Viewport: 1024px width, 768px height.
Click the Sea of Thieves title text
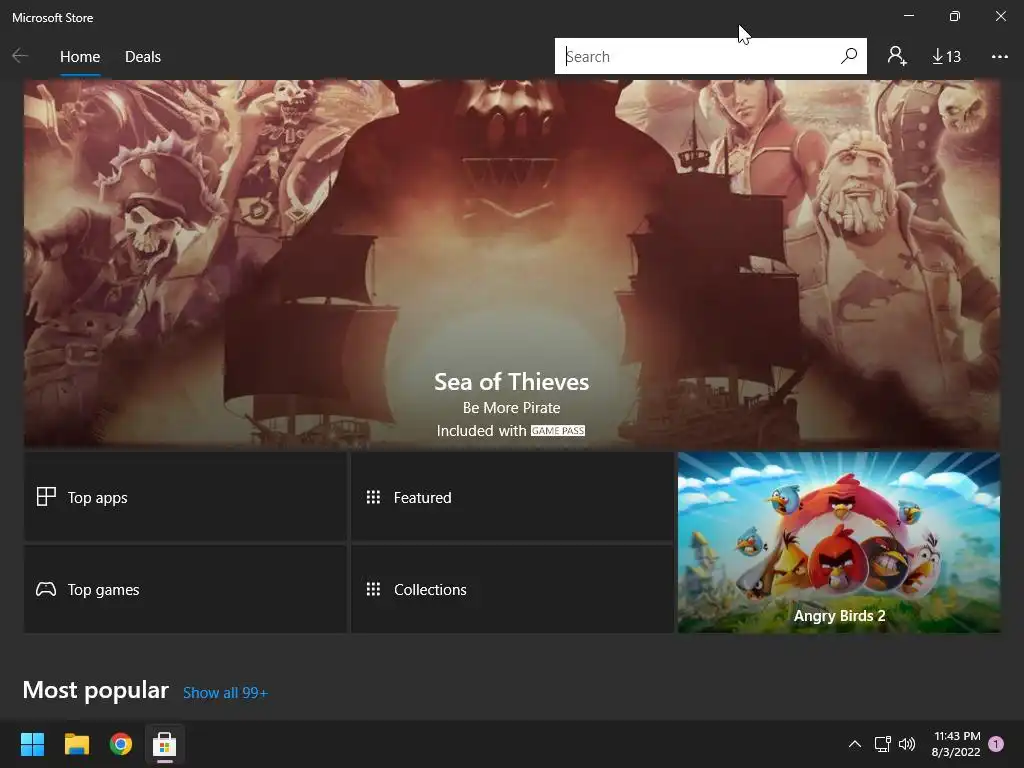coord(511,382)
